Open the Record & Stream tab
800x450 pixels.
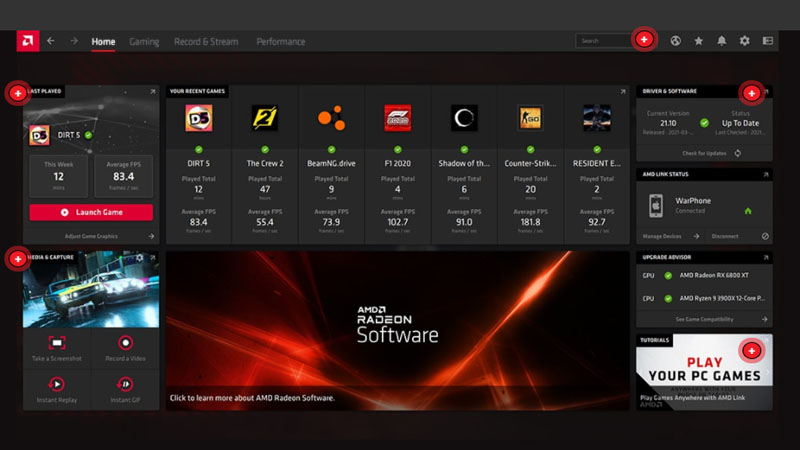point(206,42)
